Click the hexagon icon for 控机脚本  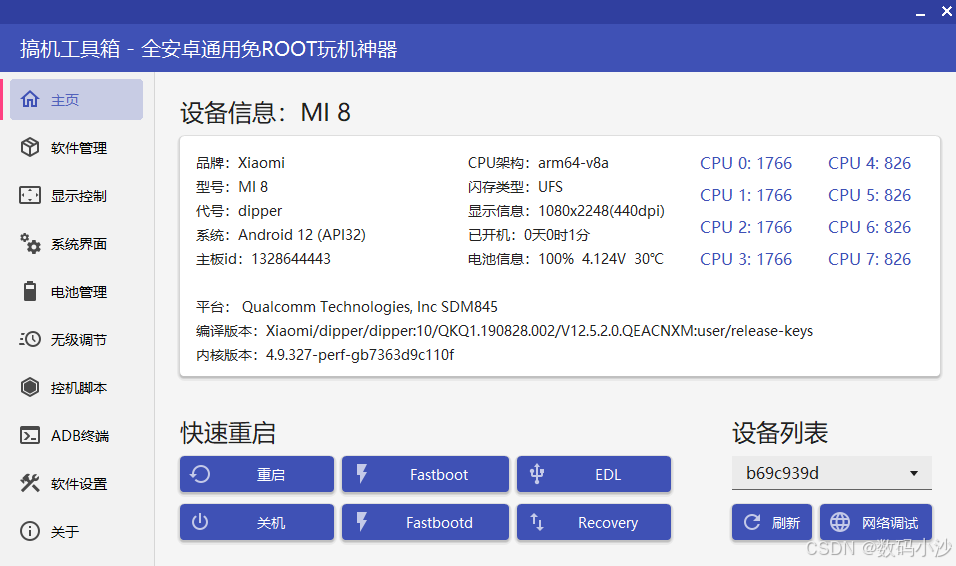point(30,387)
